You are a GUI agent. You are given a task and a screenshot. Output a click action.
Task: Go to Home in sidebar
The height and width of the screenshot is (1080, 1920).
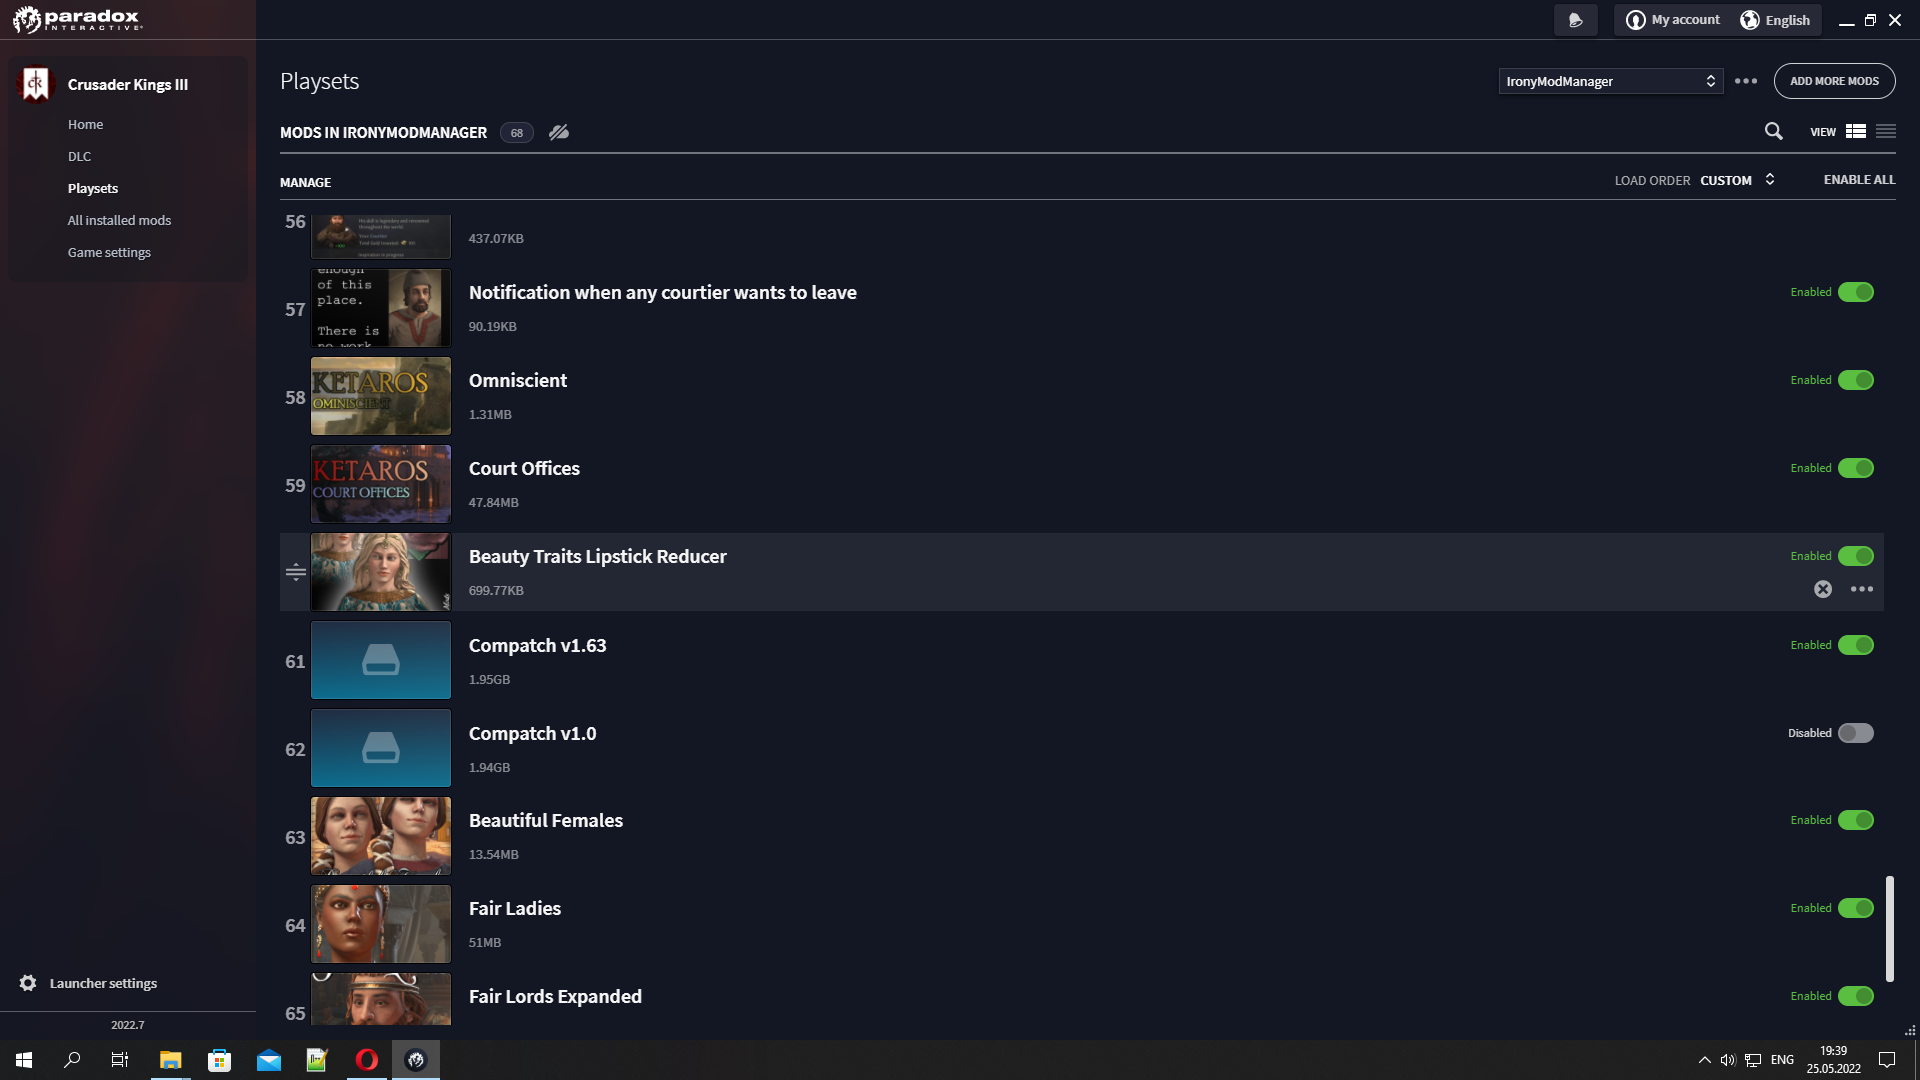point(86,124)
